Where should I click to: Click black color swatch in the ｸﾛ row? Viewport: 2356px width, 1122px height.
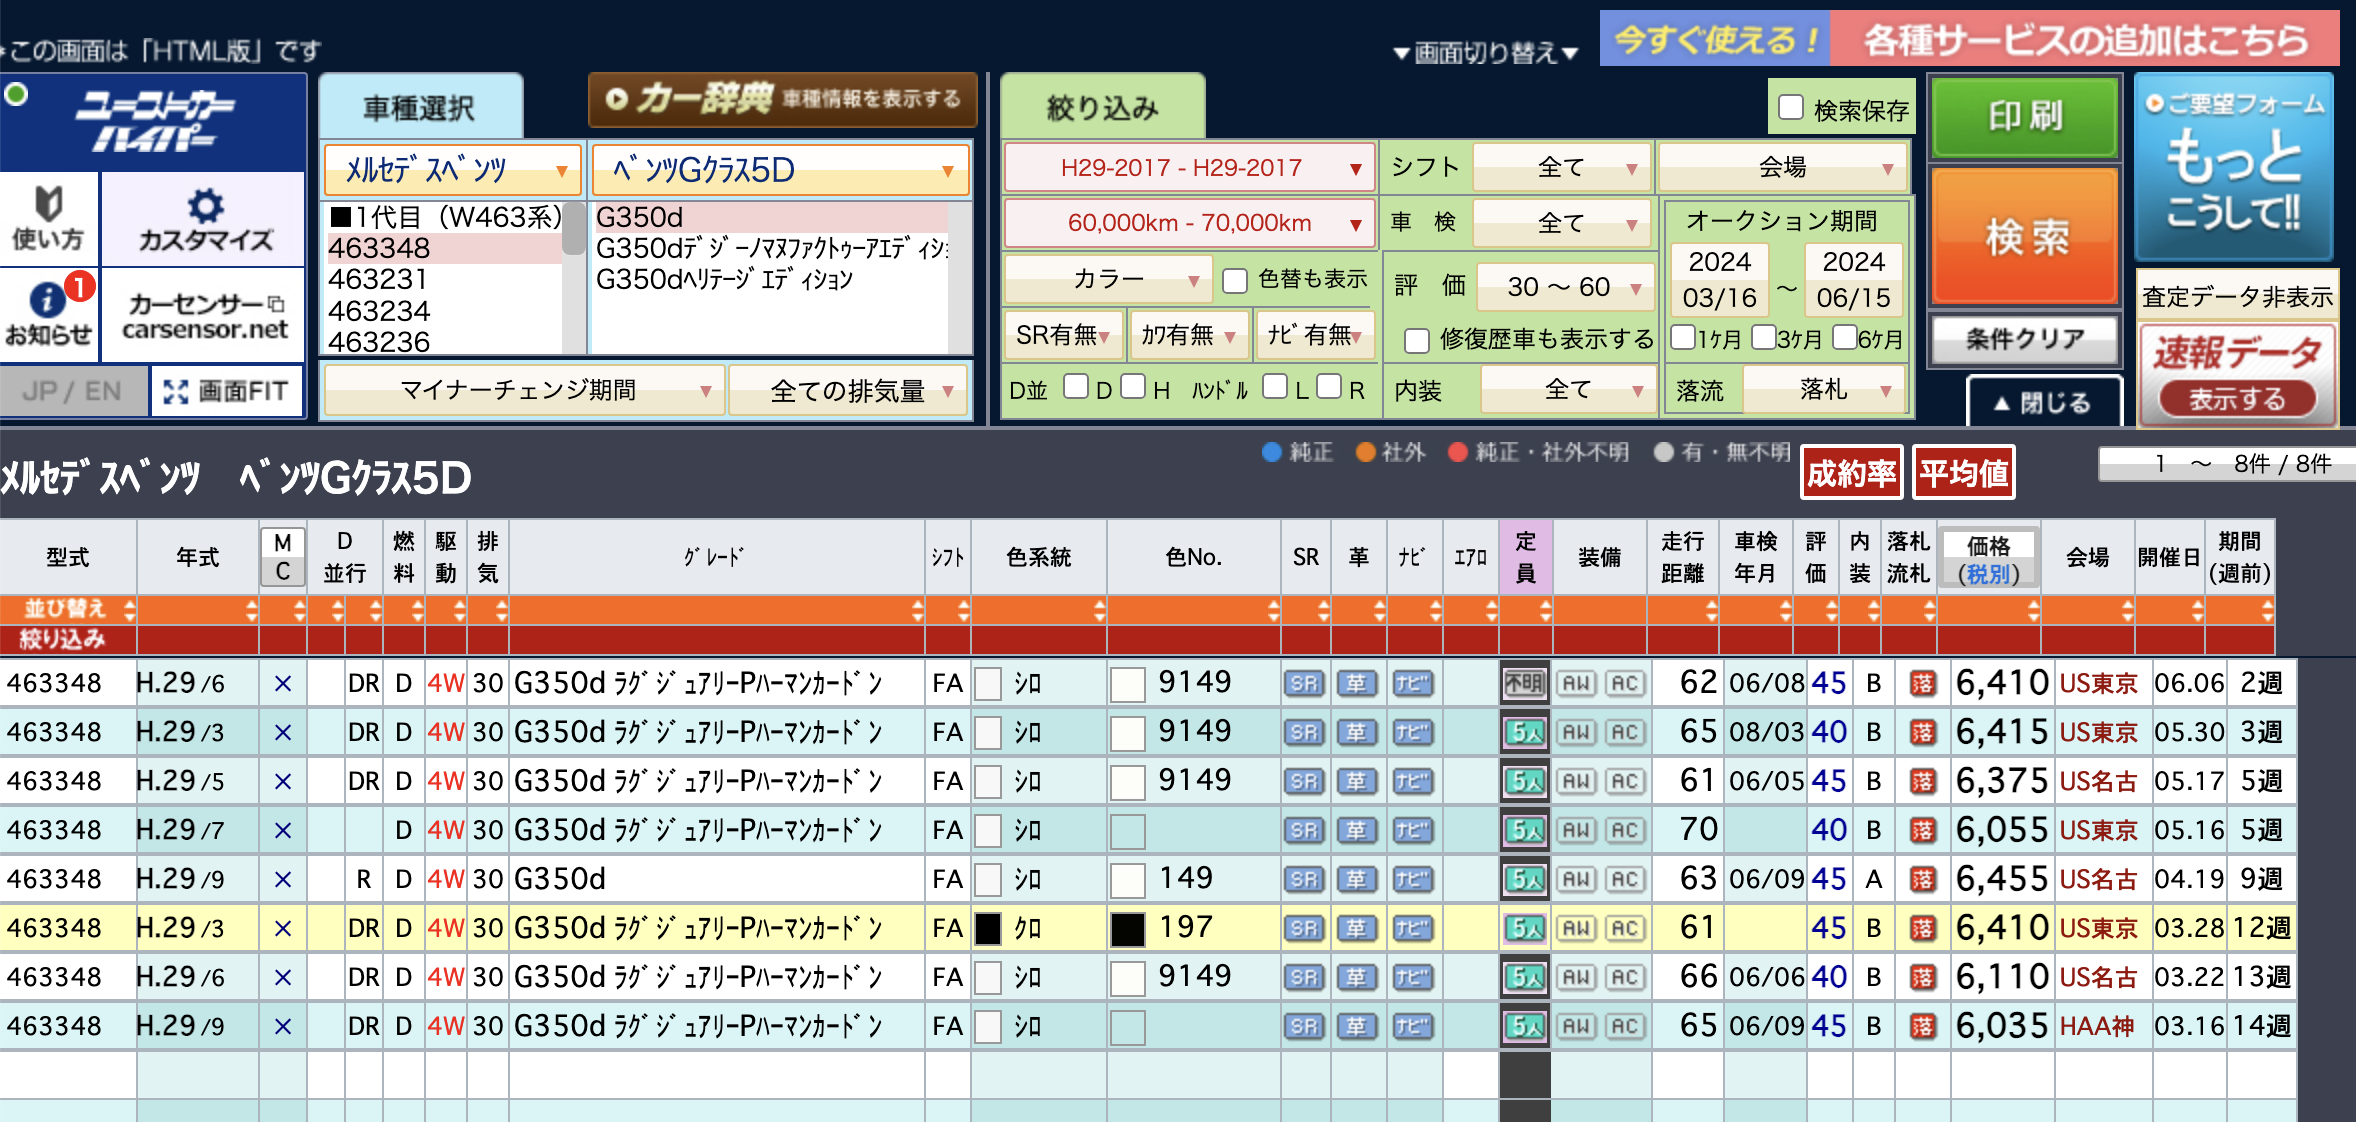[988, 929]
